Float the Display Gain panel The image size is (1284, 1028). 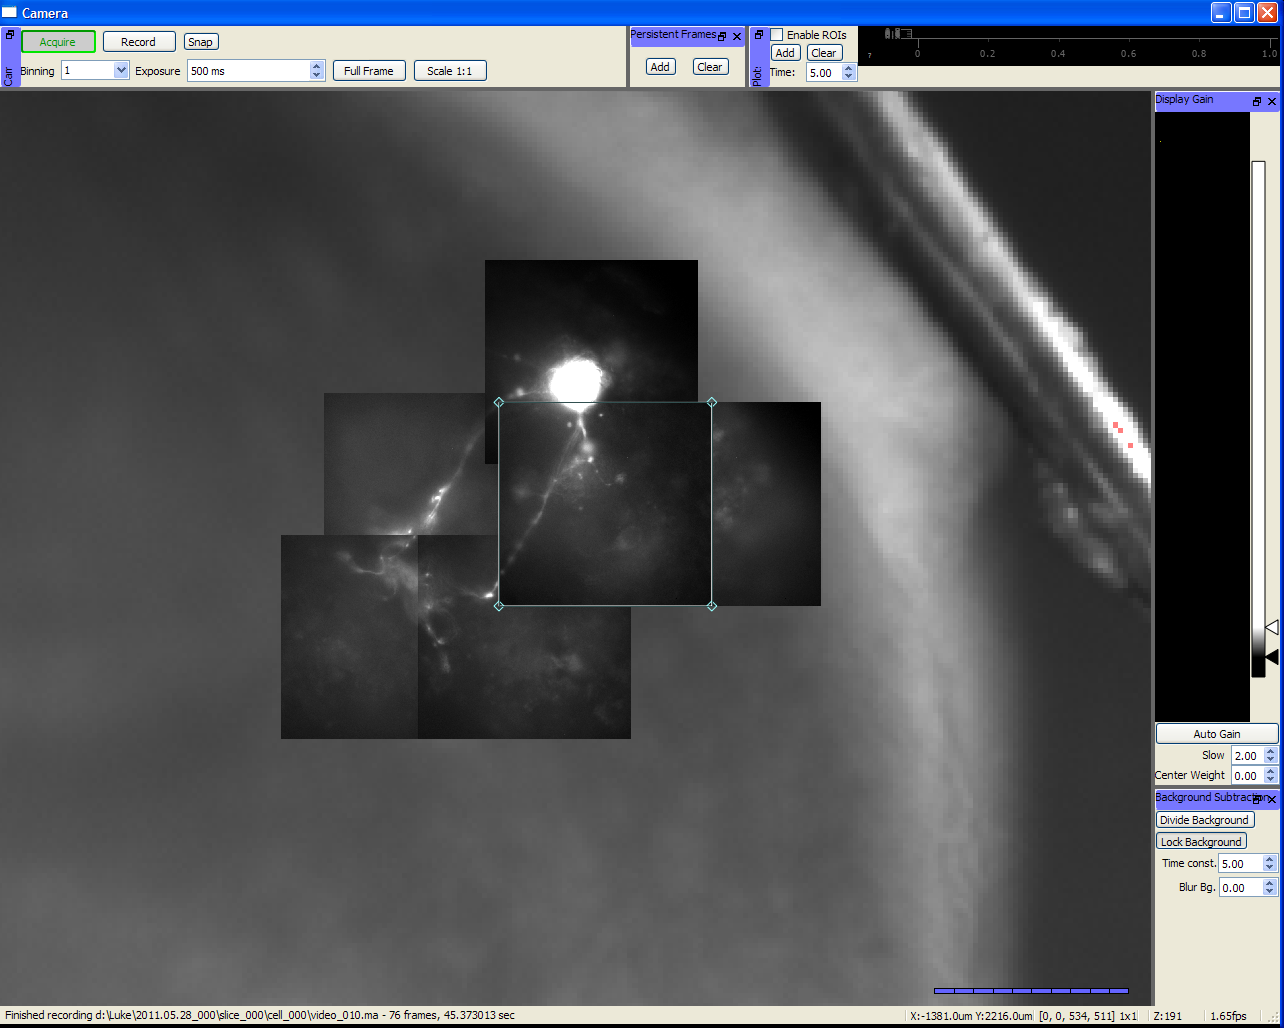tap(1258, 101)
